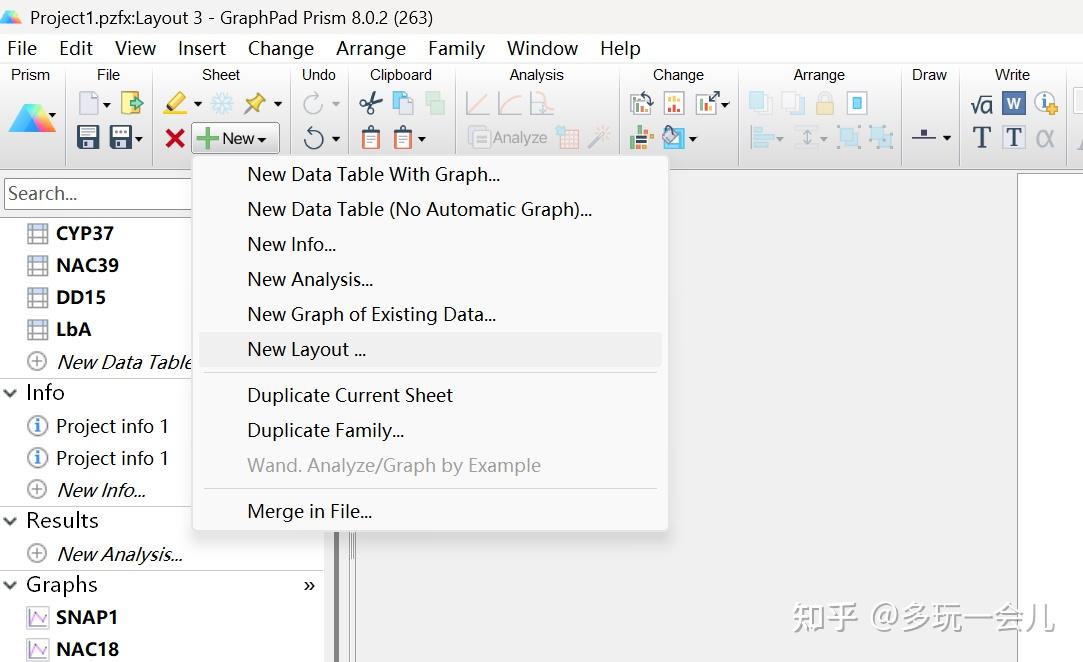Viewport: 1083px width, 662px height.
Task: Open the Prism logo menu button
Action: [32, 119]
